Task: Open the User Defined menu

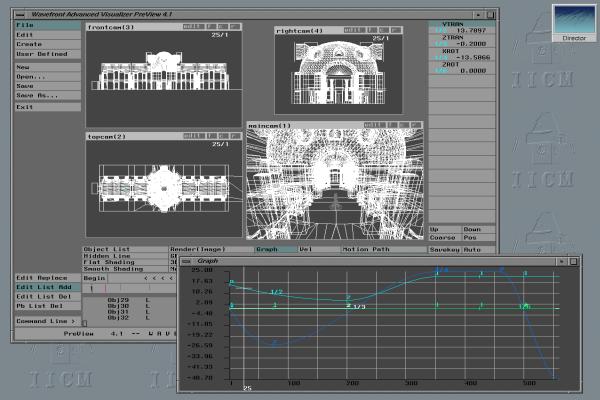Action: tap(48, 54)
